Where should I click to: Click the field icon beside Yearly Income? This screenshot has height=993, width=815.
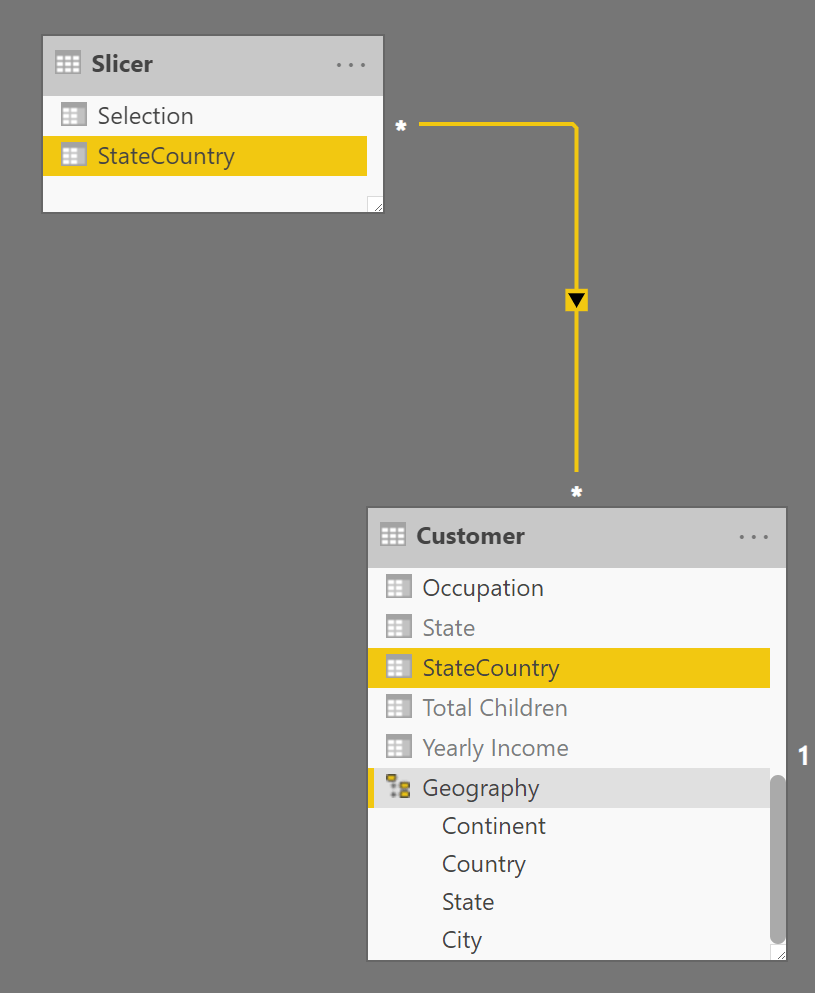pos(398,747)
